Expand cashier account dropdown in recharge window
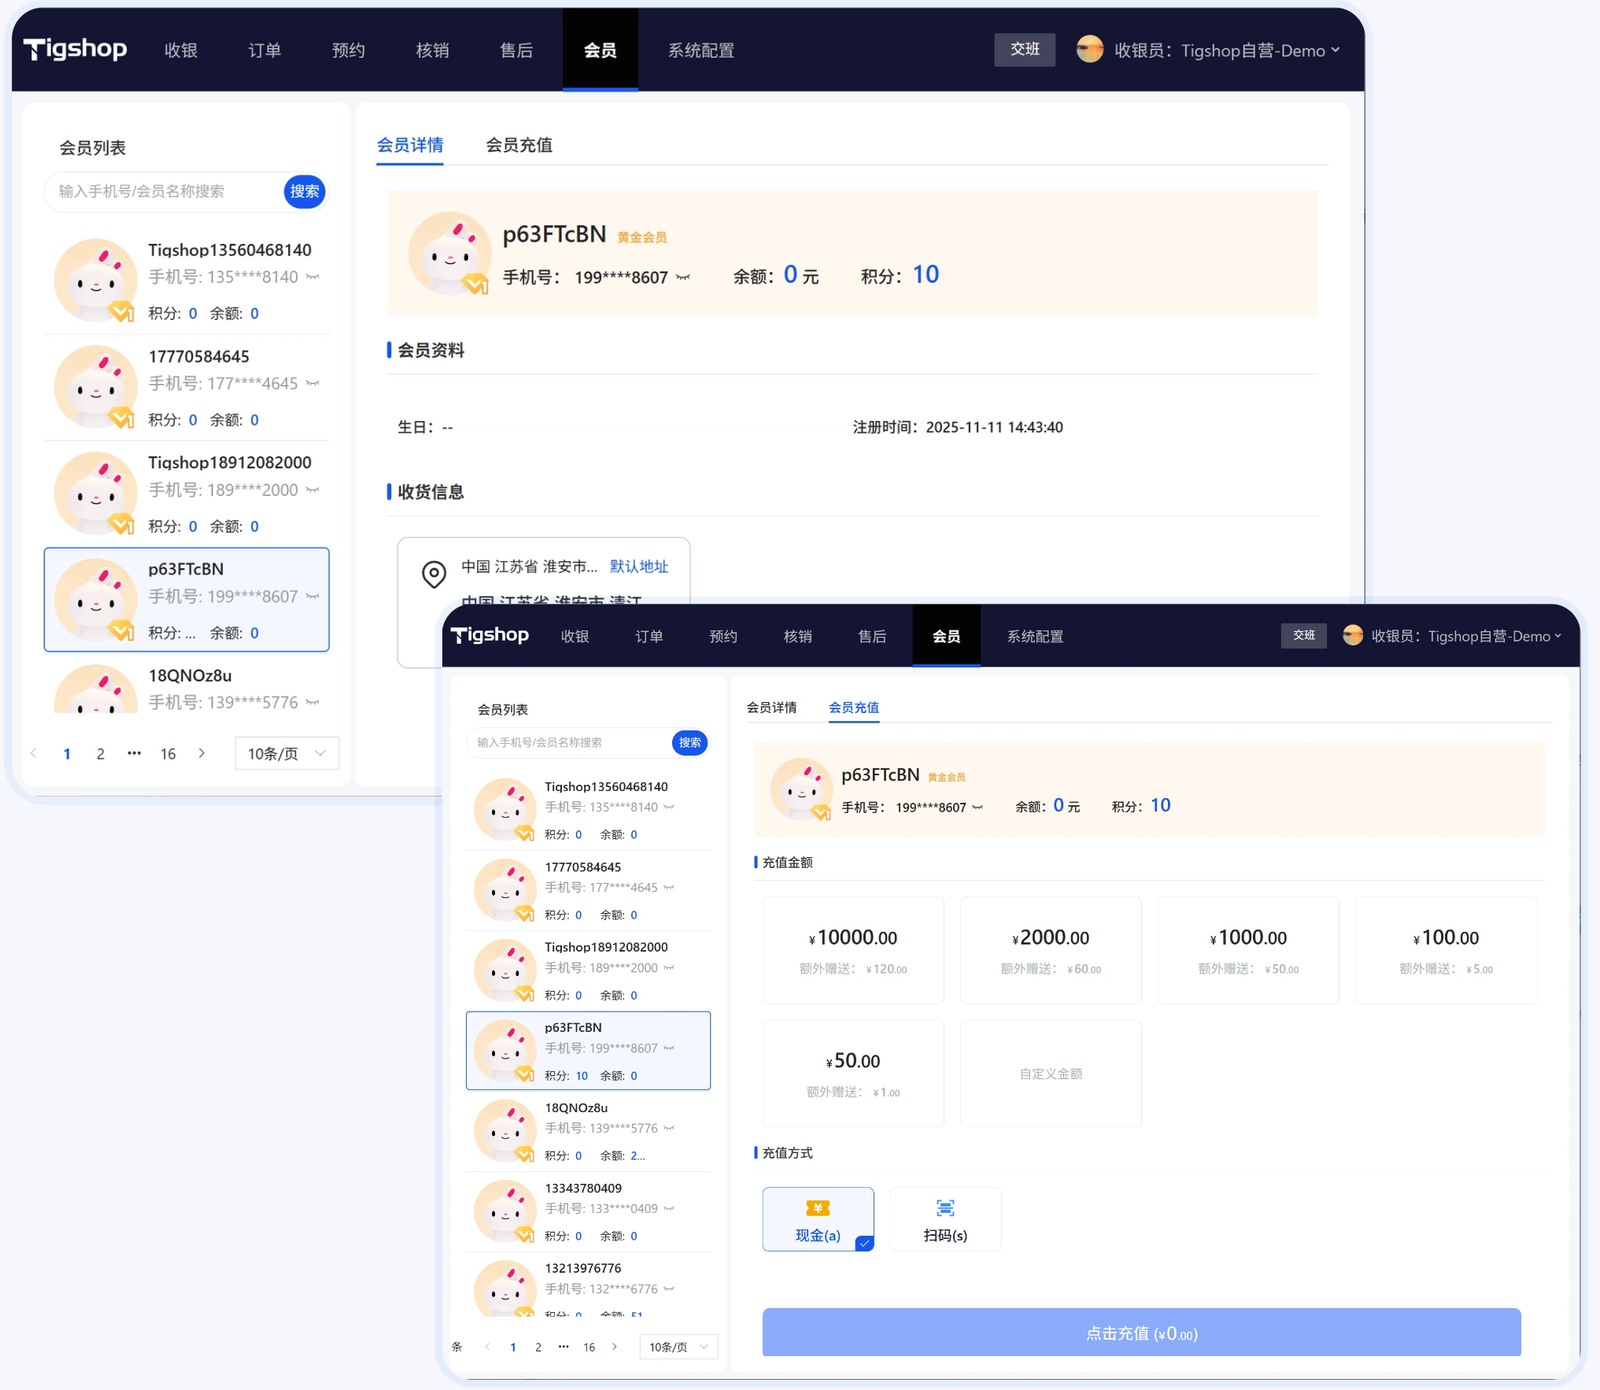Screen dimensions: 1600x1390 [x=1558, y=636]
